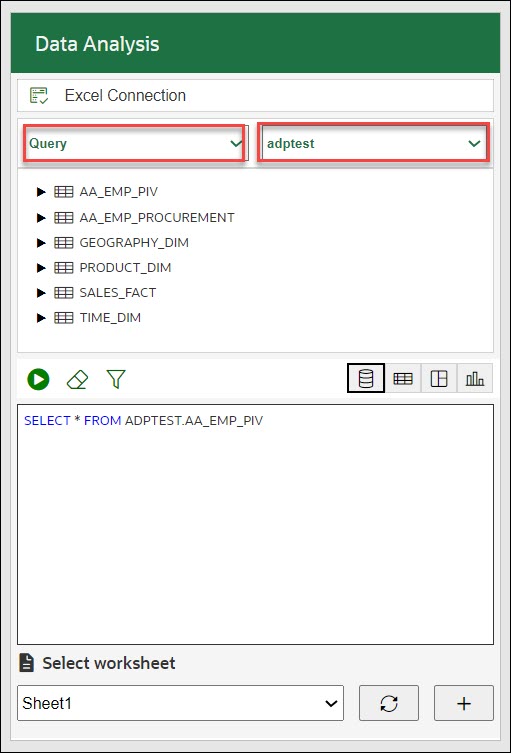The height and width of the screenshot is (753, 511).
Task: Click the table icon beside GEOGRAPHY_DIM
Action: [x=64, y=243]
